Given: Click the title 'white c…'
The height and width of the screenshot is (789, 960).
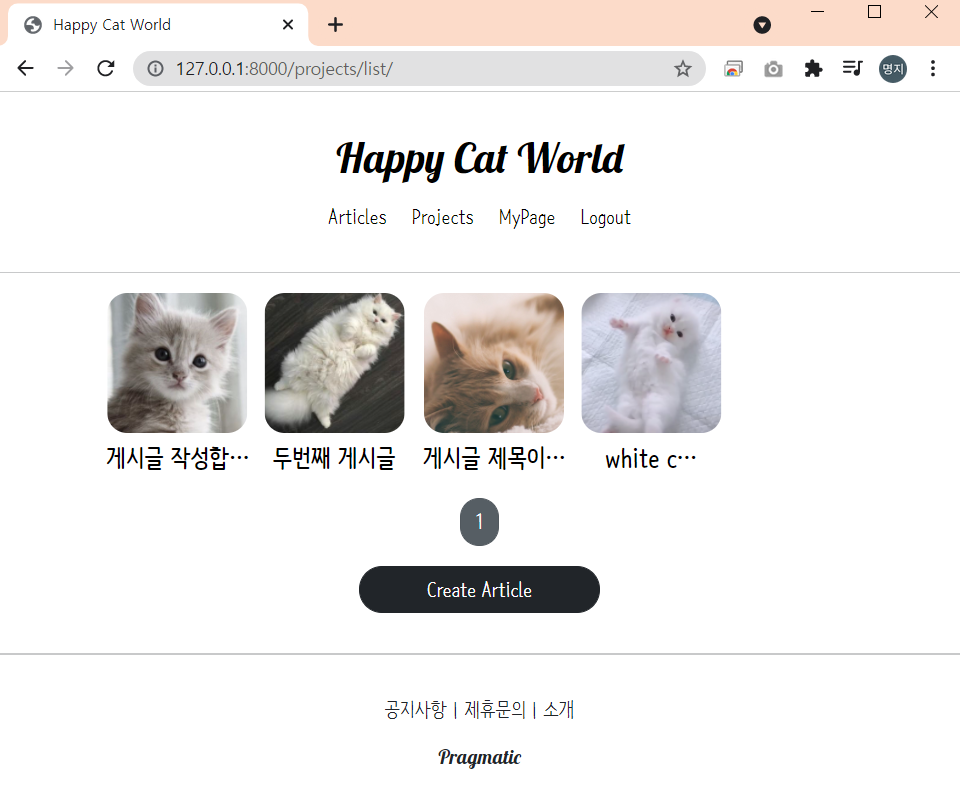Looking at the screenshot, I should click(651, 459).
